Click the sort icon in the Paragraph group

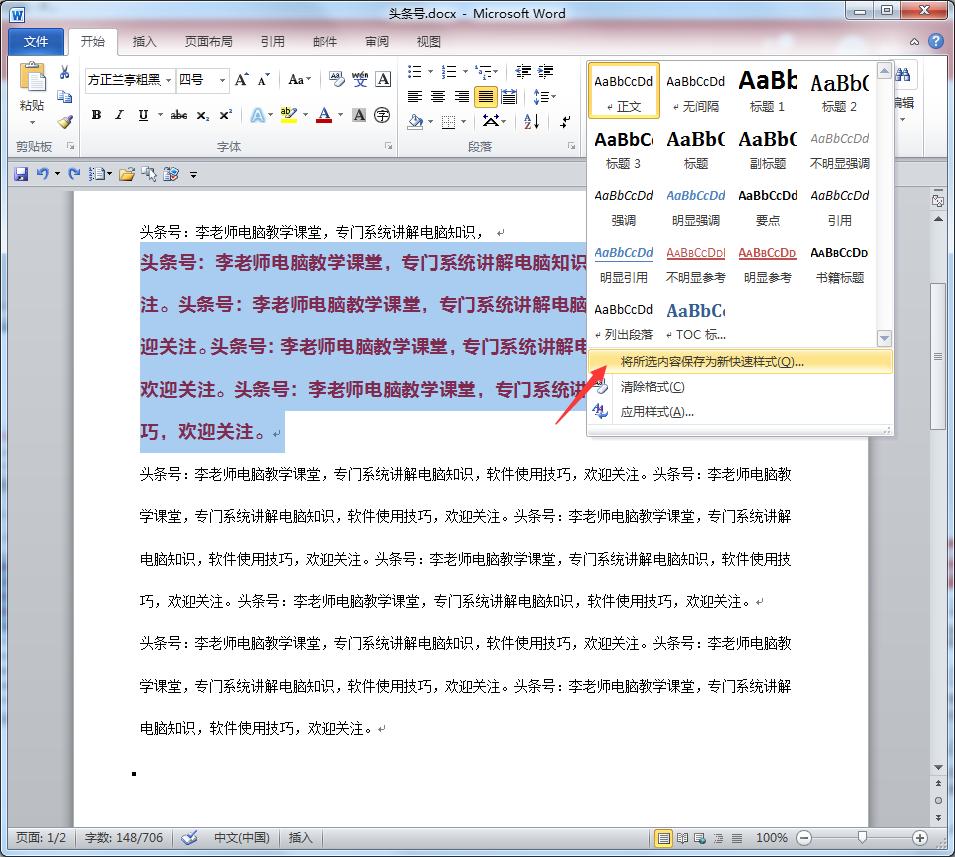(530, 122)
